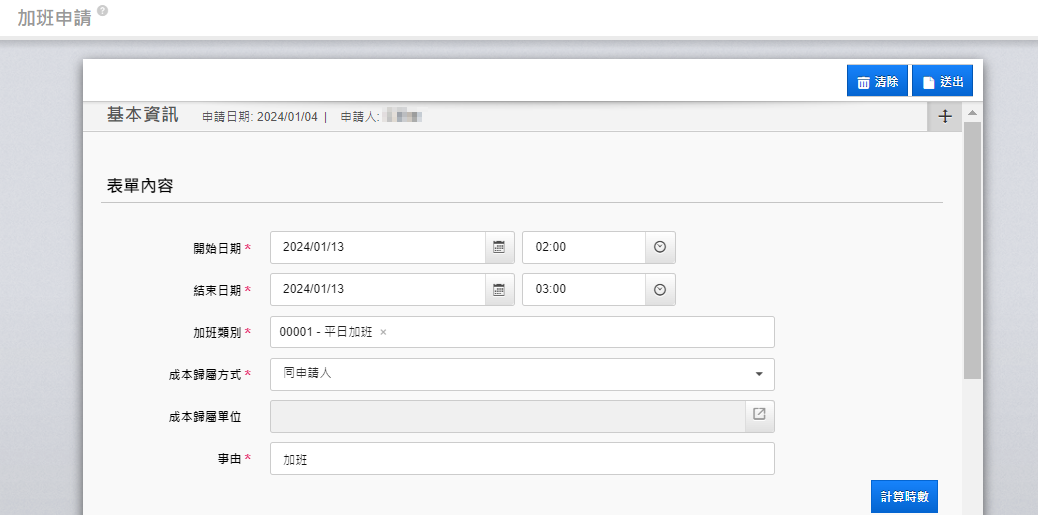This screenshot has height=515, width=1038.
Task: Click the end time 03:00 field
Action: (x=584, y=289)
